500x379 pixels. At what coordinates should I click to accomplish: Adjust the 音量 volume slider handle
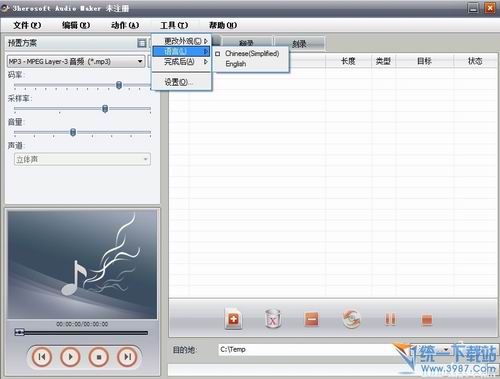click(73, 132)
